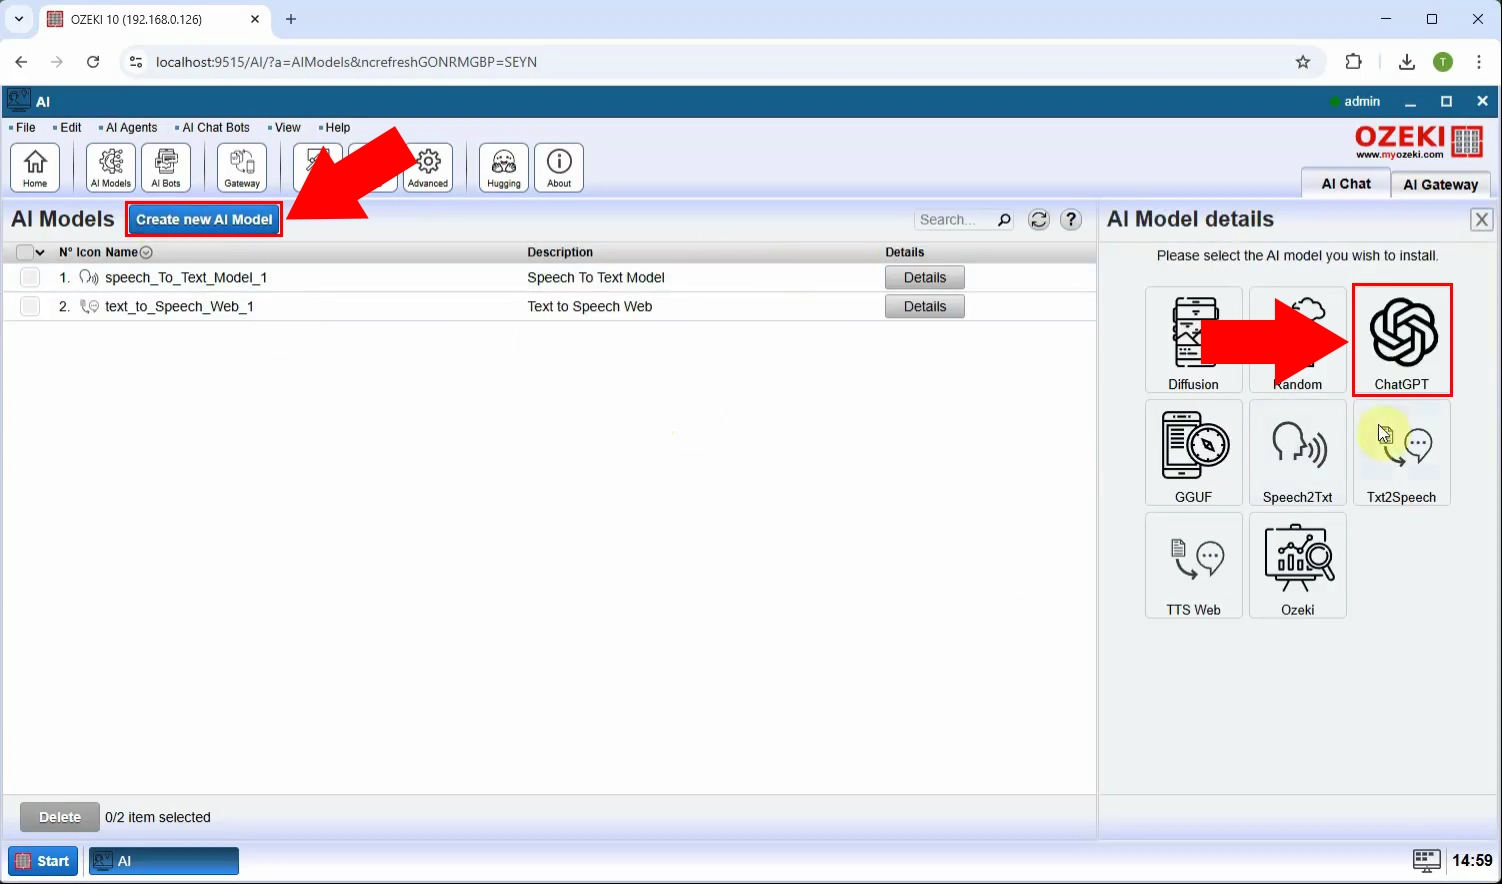Switch to the AI Gateway tab
The image size is (1502, 884).
1440,185
